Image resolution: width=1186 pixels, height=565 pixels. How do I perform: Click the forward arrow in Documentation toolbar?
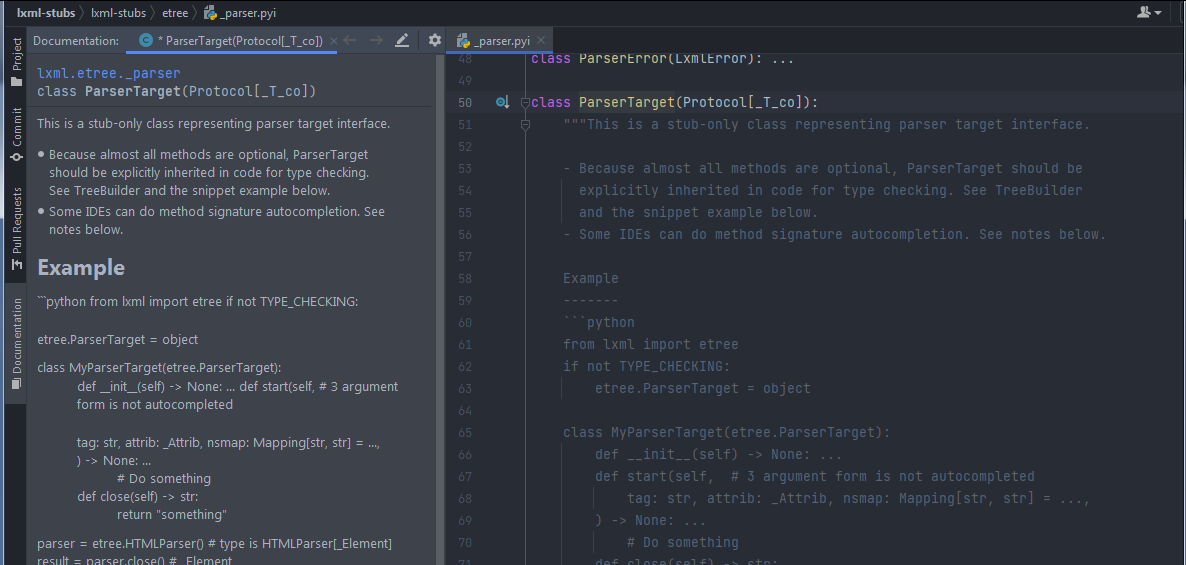(376, 41)
